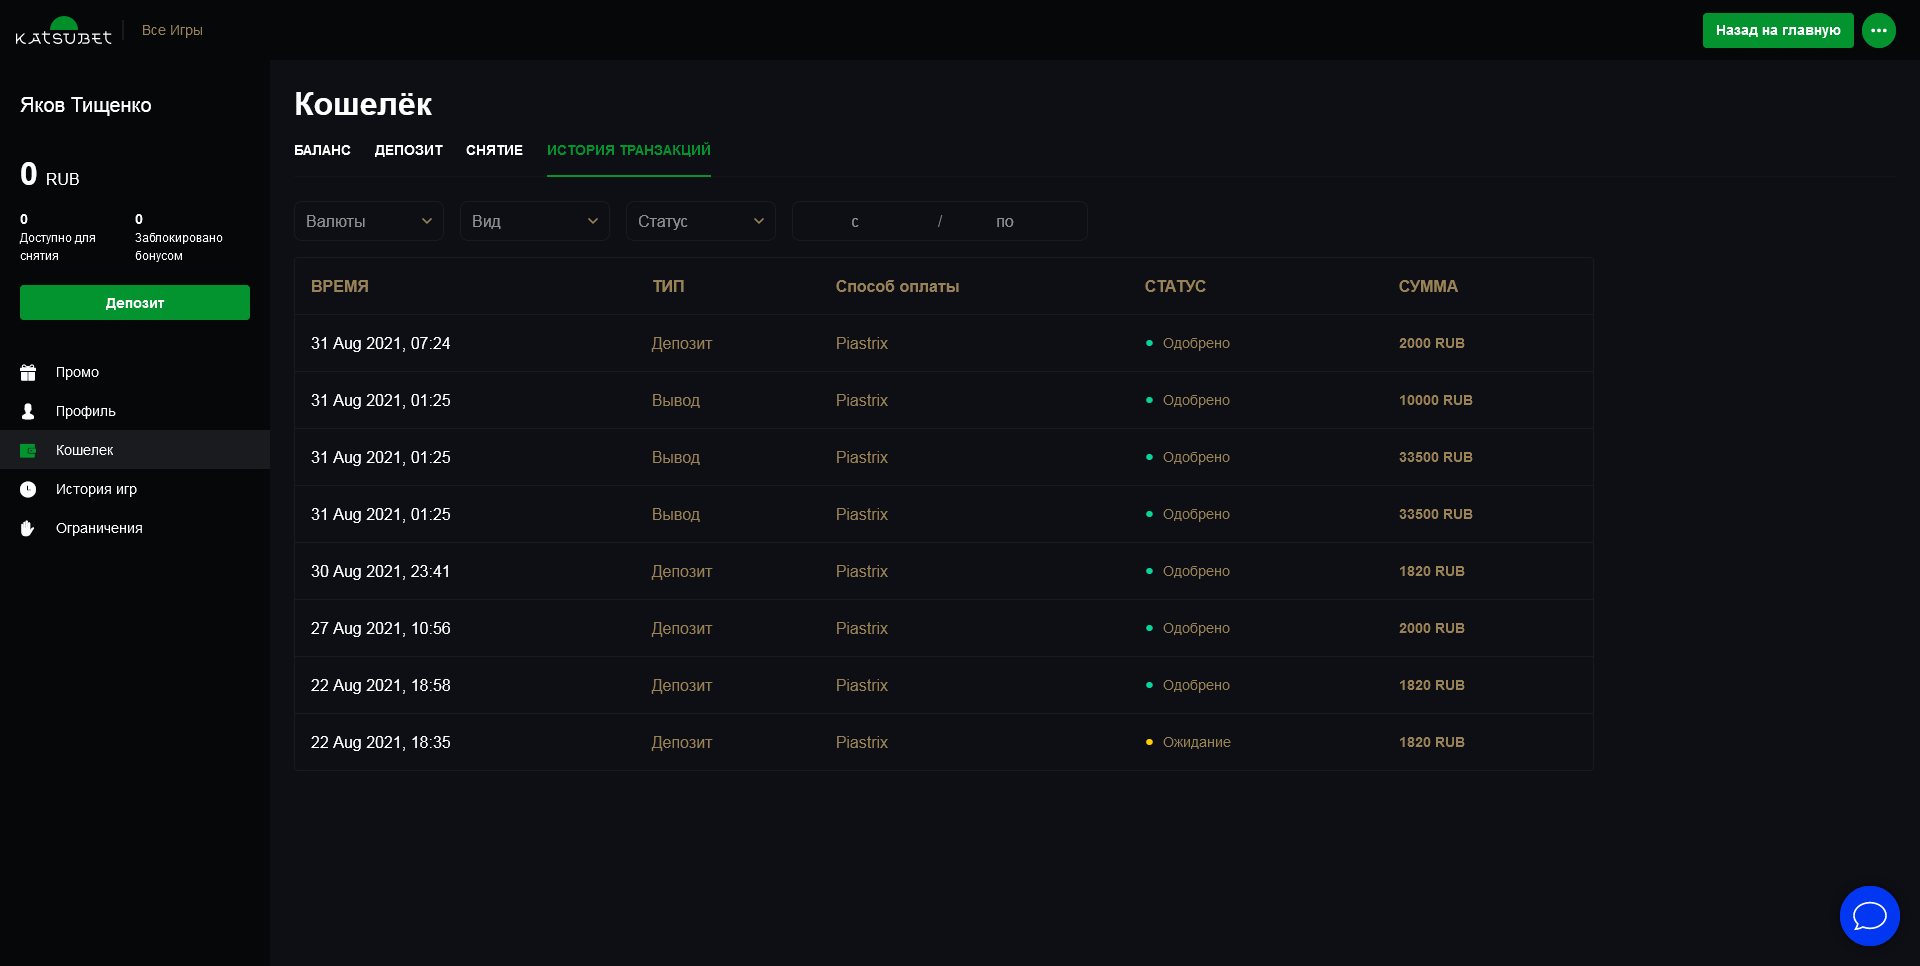This screenshot has height=966, width=1920.
Task: Select the История транзакций tab
Action: pos(628,150)
